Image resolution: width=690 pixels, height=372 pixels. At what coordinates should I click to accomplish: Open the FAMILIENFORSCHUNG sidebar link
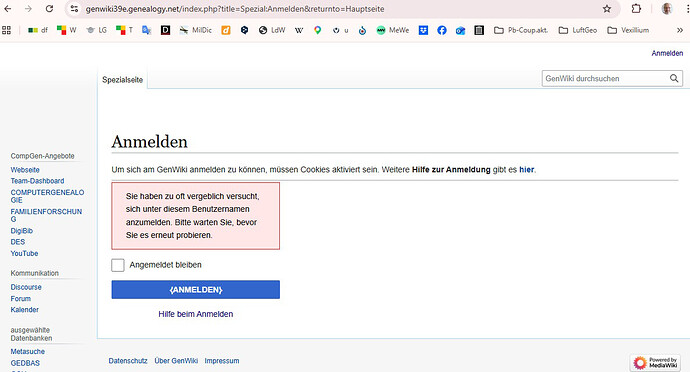pyautogui.click(x=46, y=215)
